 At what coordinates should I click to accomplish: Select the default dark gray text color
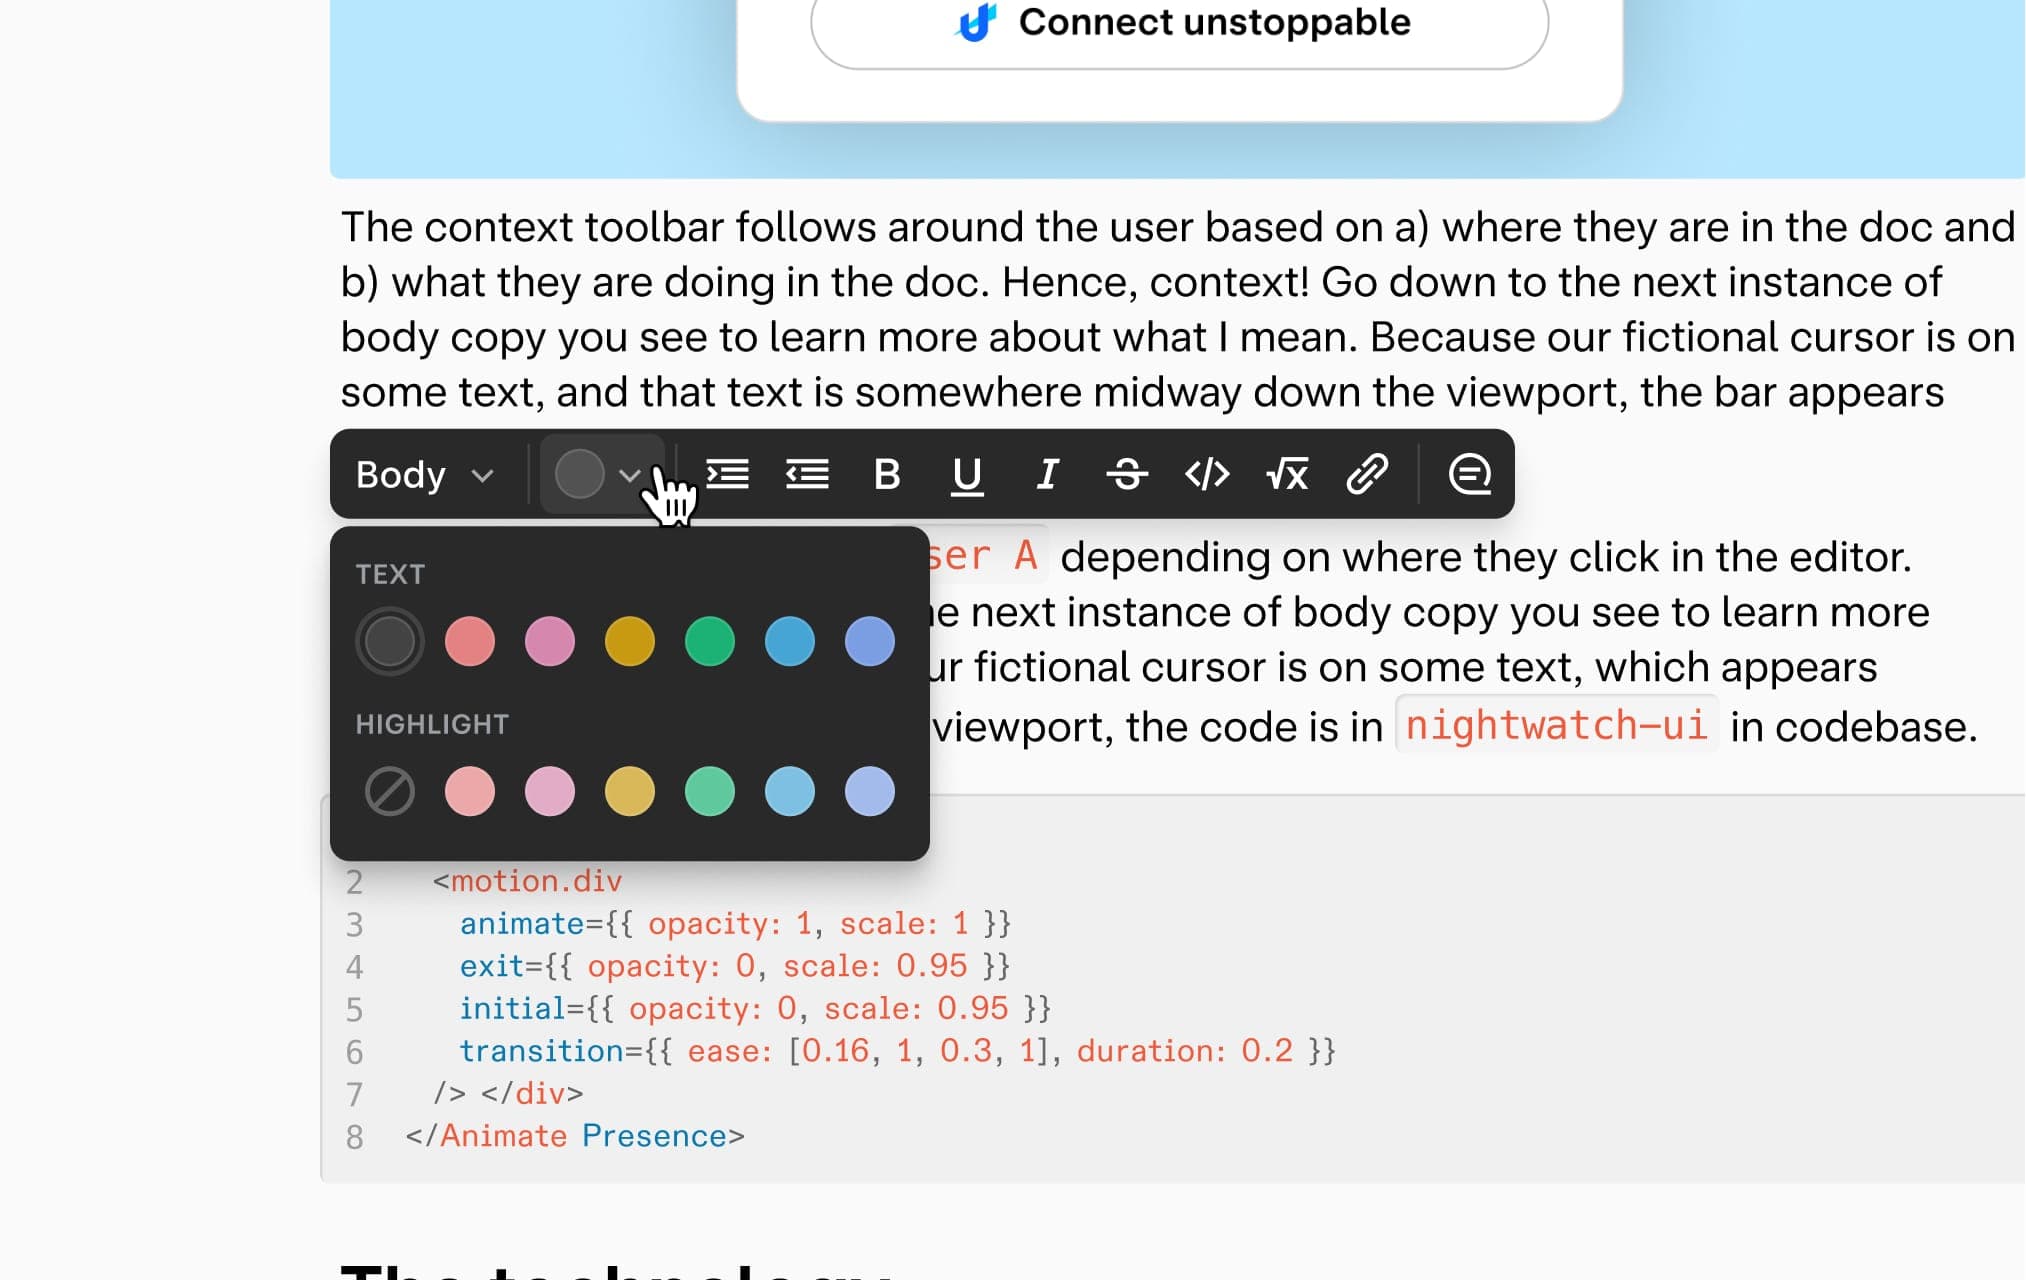[x=390, y=641]
